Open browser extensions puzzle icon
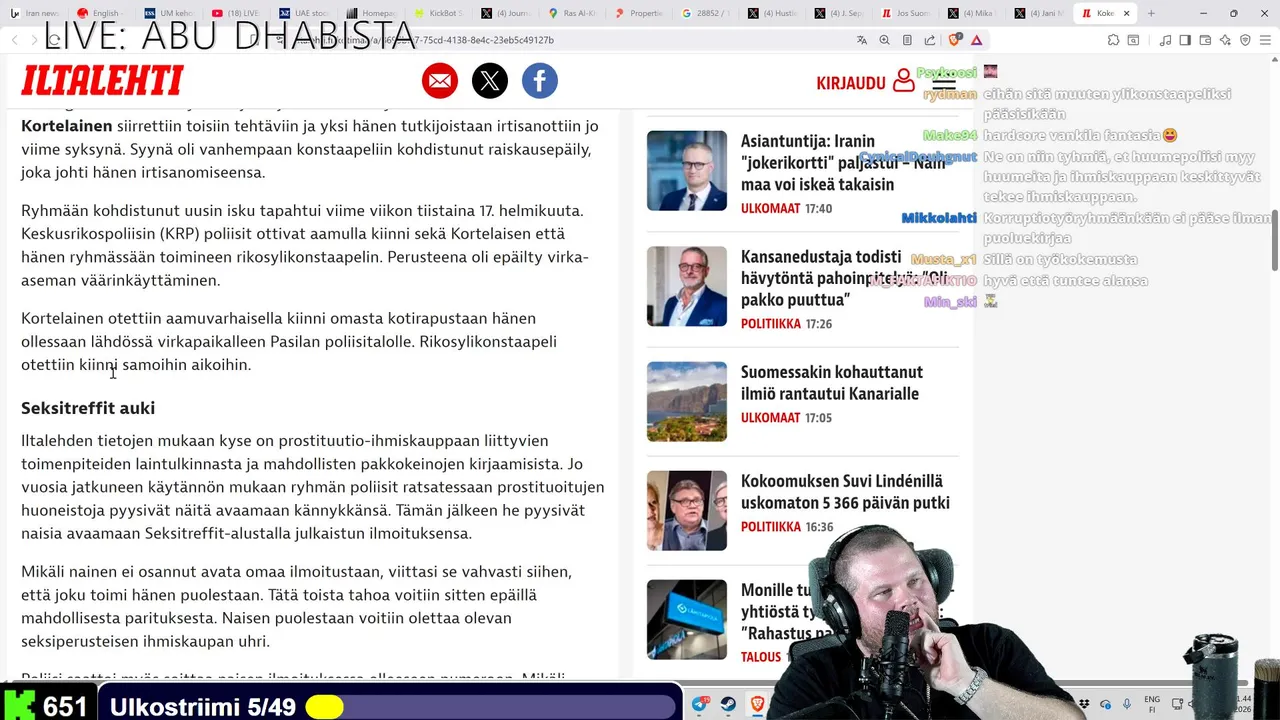1280x720 pixels. 1113,40
